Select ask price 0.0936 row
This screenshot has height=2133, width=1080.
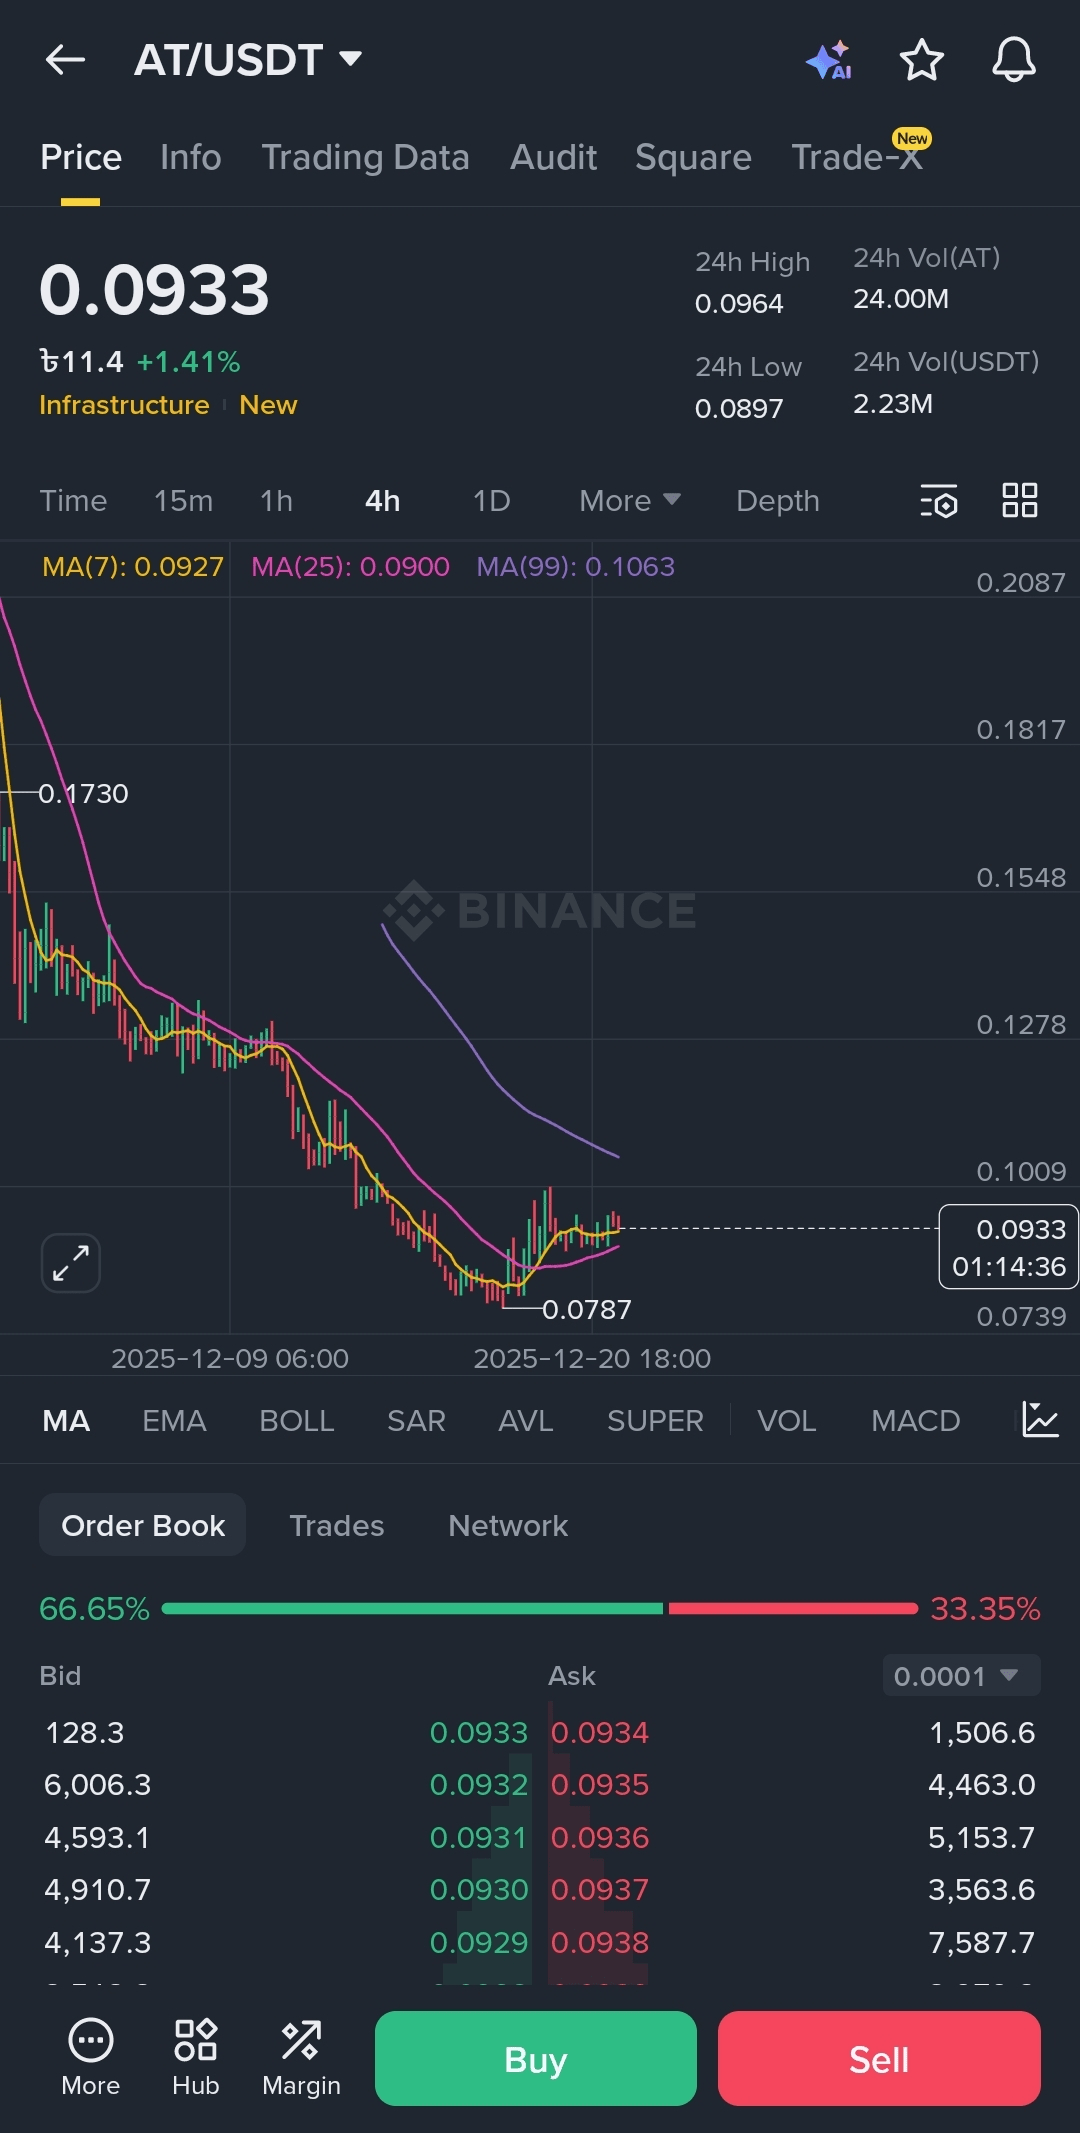click(600, 1837)
